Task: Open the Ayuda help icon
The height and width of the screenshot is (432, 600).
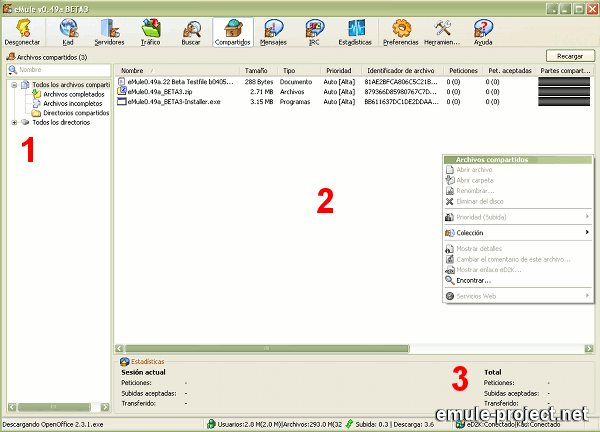Action: click(483, 32)
